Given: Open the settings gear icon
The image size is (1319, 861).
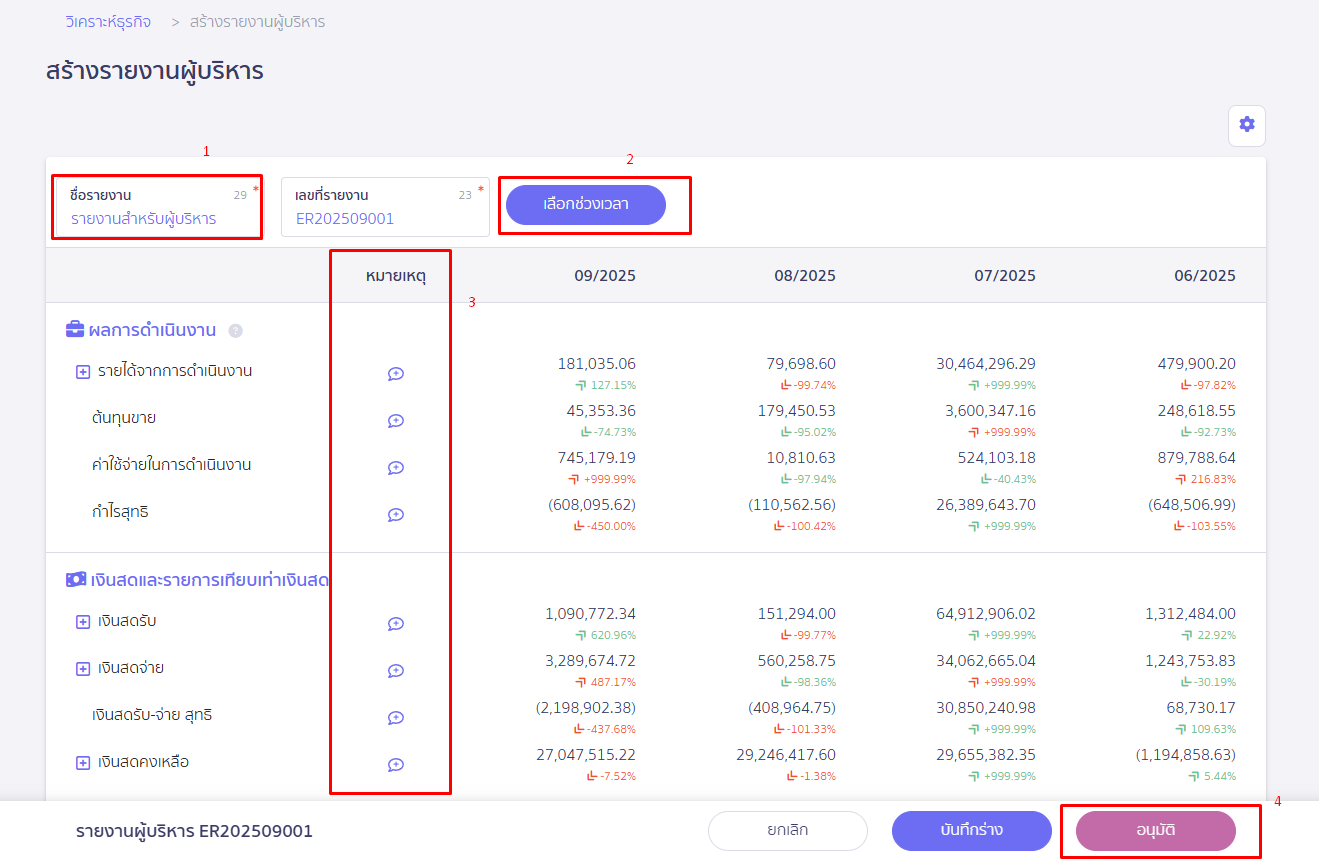Looking at the screenshot, I should point(1246,125).
